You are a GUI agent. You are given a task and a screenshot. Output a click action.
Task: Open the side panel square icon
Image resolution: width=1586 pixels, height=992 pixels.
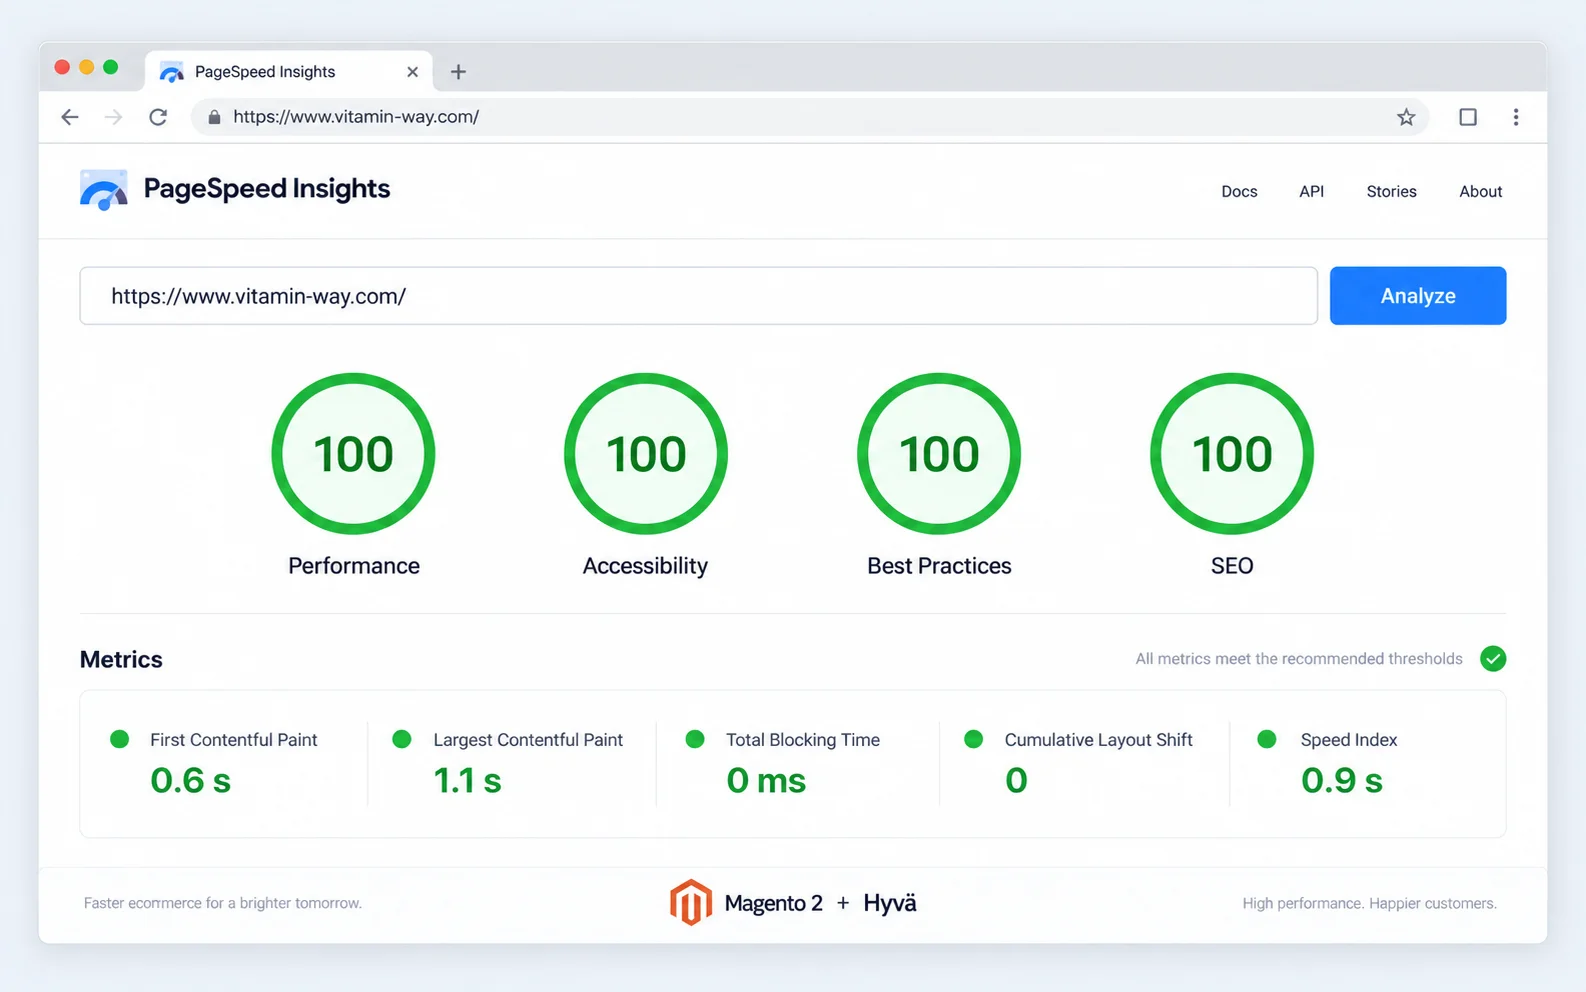tap(1468, 117)
